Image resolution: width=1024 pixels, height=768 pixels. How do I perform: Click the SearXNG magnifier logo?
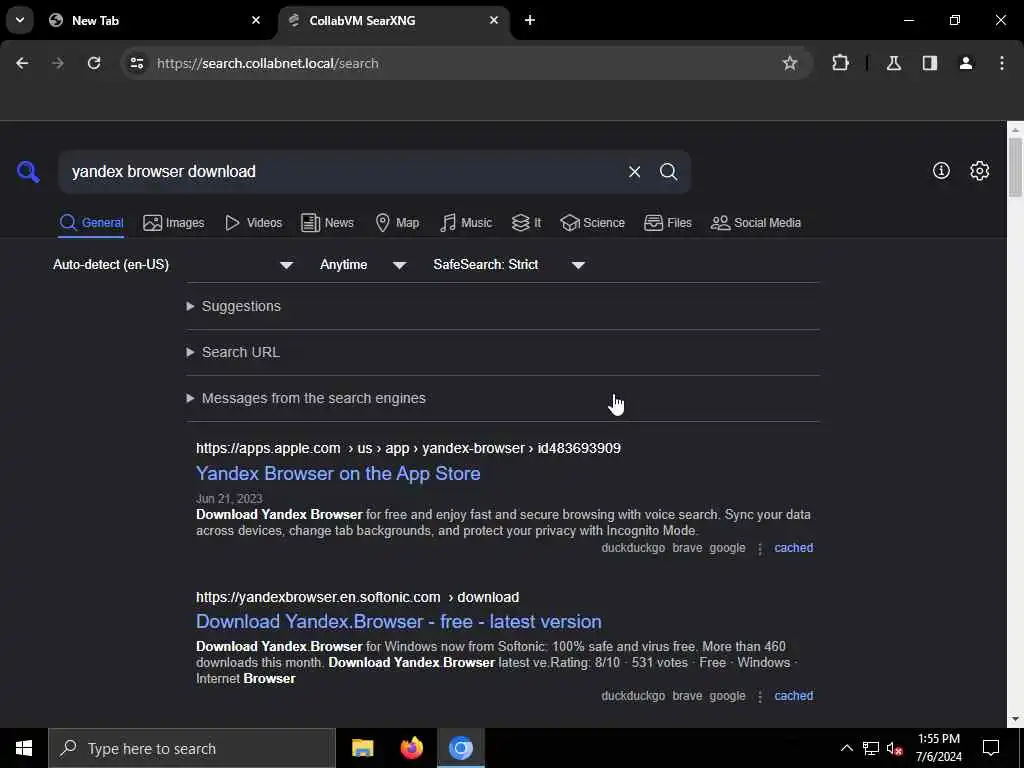click(28, 172)
